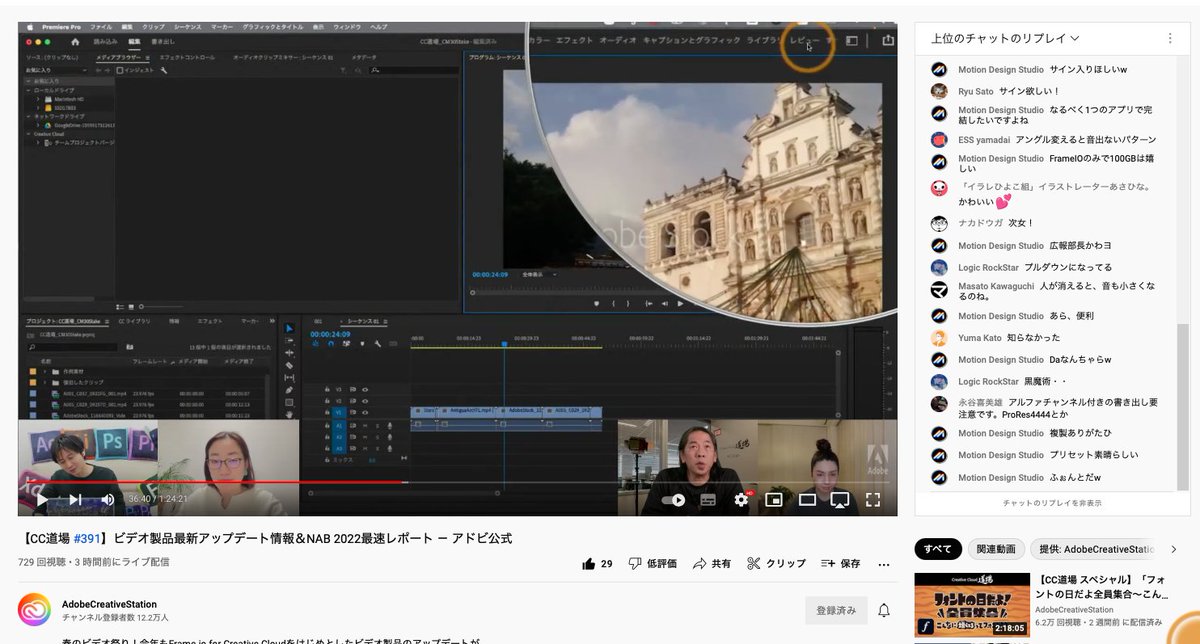Screen dimensions: 1200x644
Task: Click 永谷喜美雄's chat avatar
Action: click(x=939, y=404)
